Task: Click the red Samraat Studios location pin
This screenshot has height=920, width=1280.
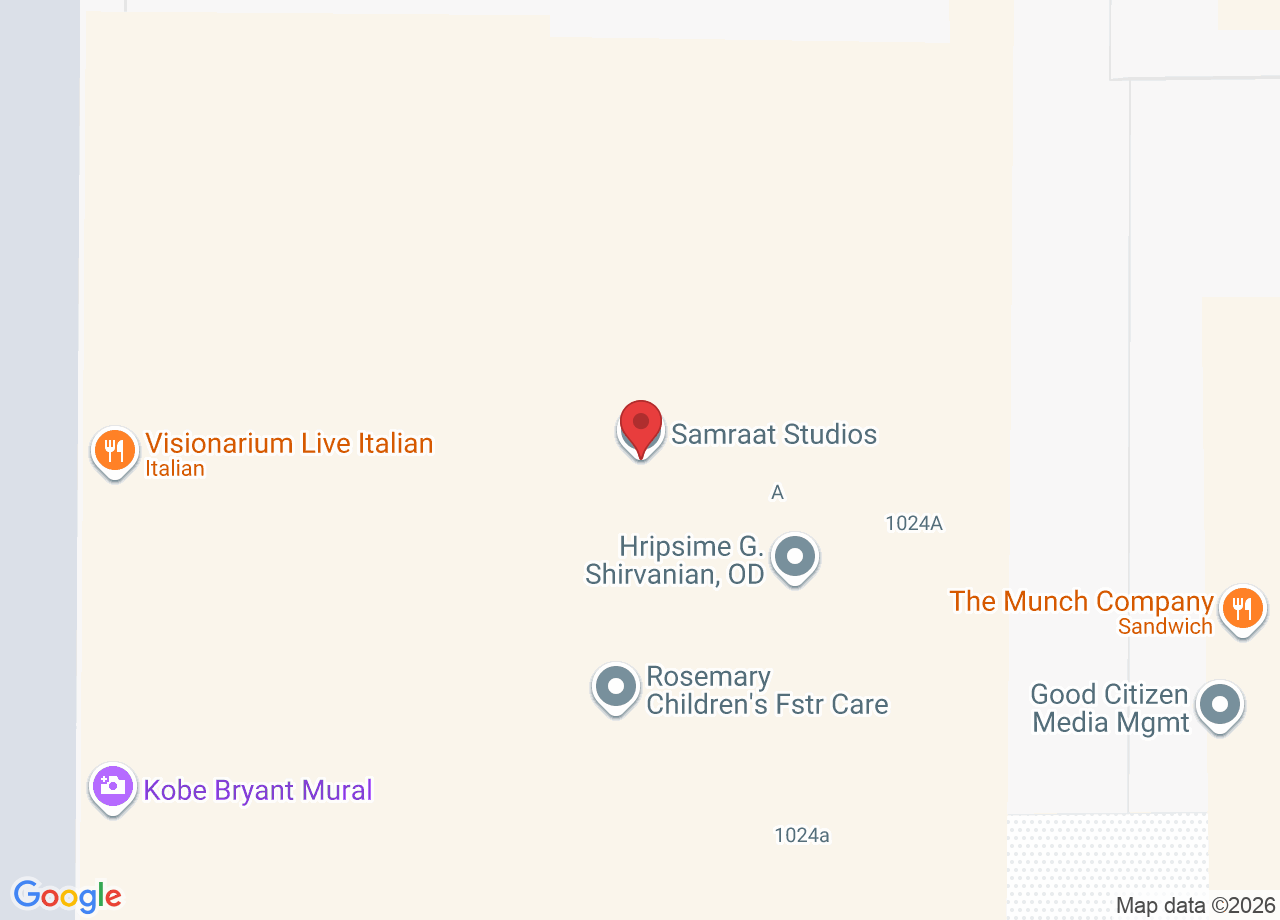Action: [641, 429]
